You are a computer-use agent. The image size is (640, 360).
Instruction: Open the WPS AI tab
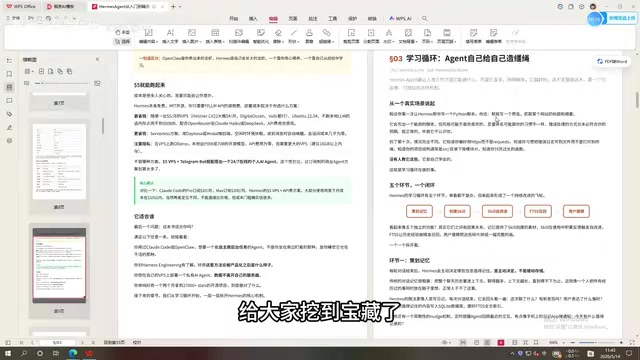coord(400,19)
